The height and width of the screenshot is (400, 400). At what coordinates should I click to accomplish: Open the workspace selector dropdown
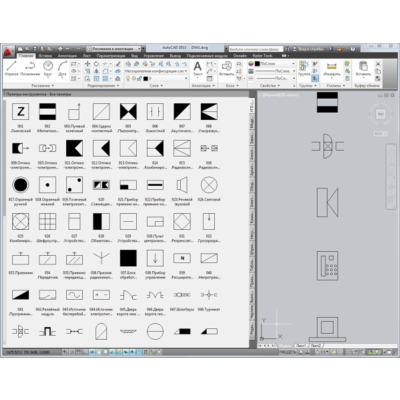click(114, 49)
